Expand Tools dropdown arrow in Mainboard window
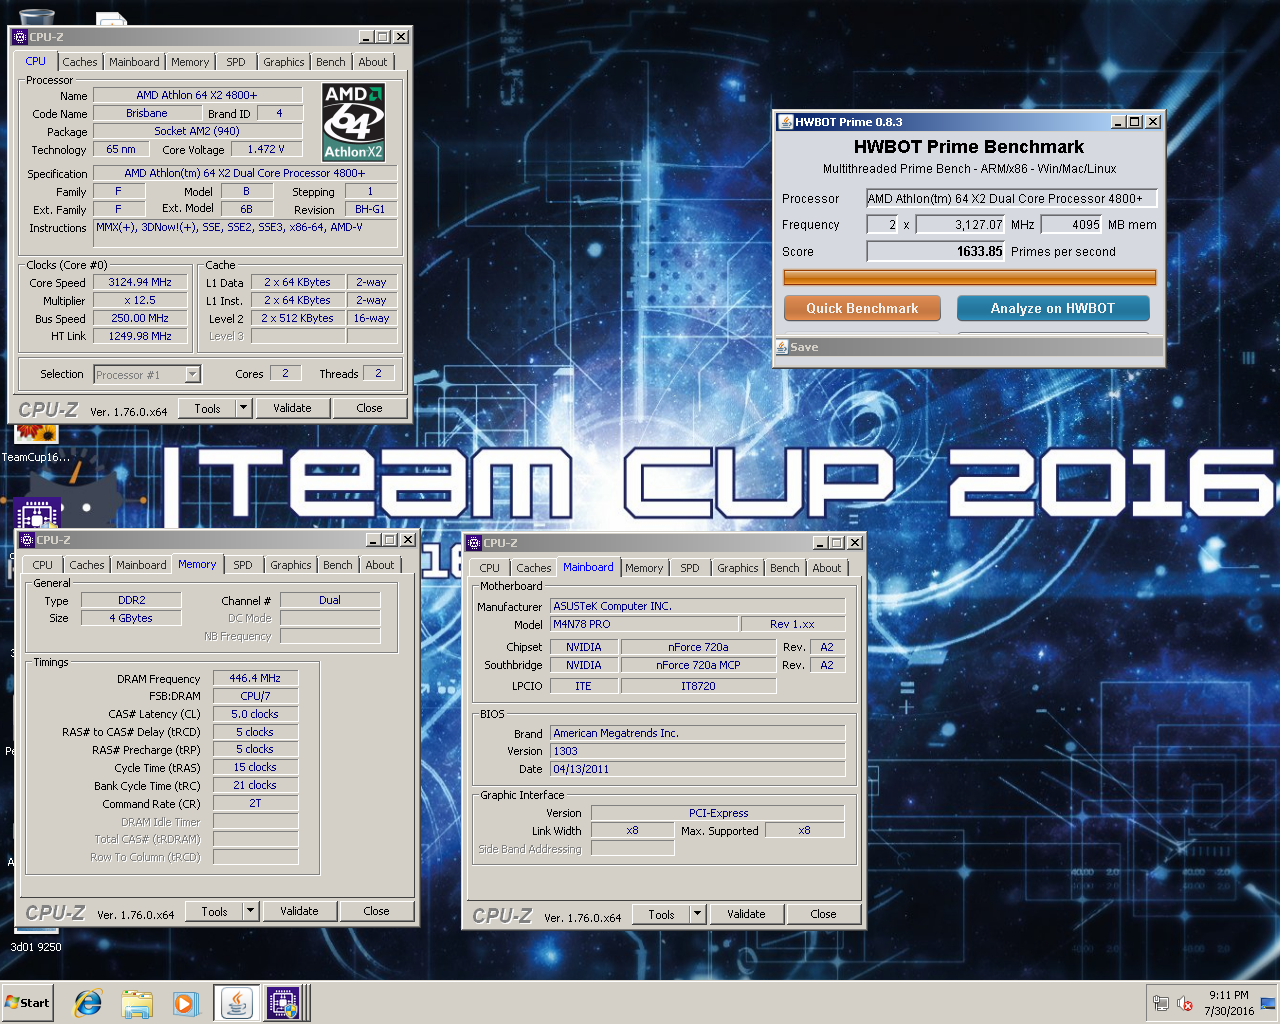This screenshot has height=1024, width=1280. (x=697, y=914)
